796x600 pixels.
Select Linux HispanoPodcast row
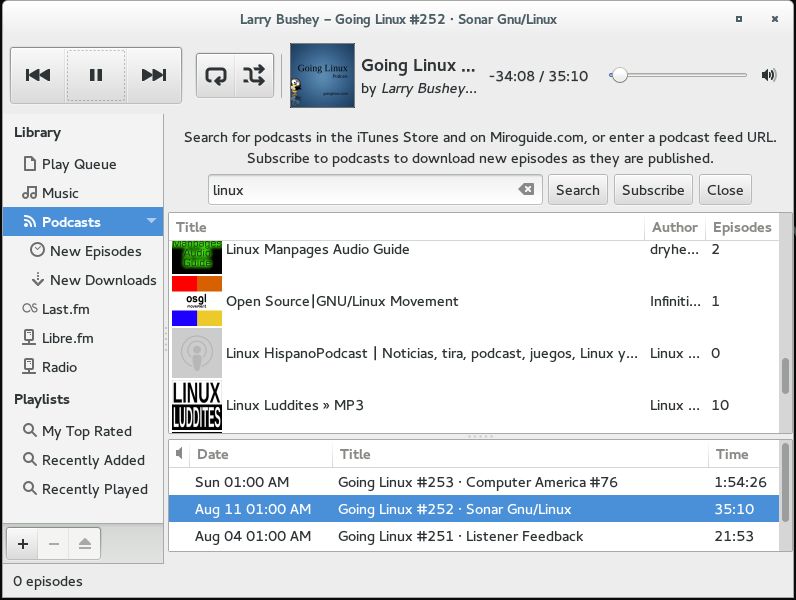tap(474, 353)
